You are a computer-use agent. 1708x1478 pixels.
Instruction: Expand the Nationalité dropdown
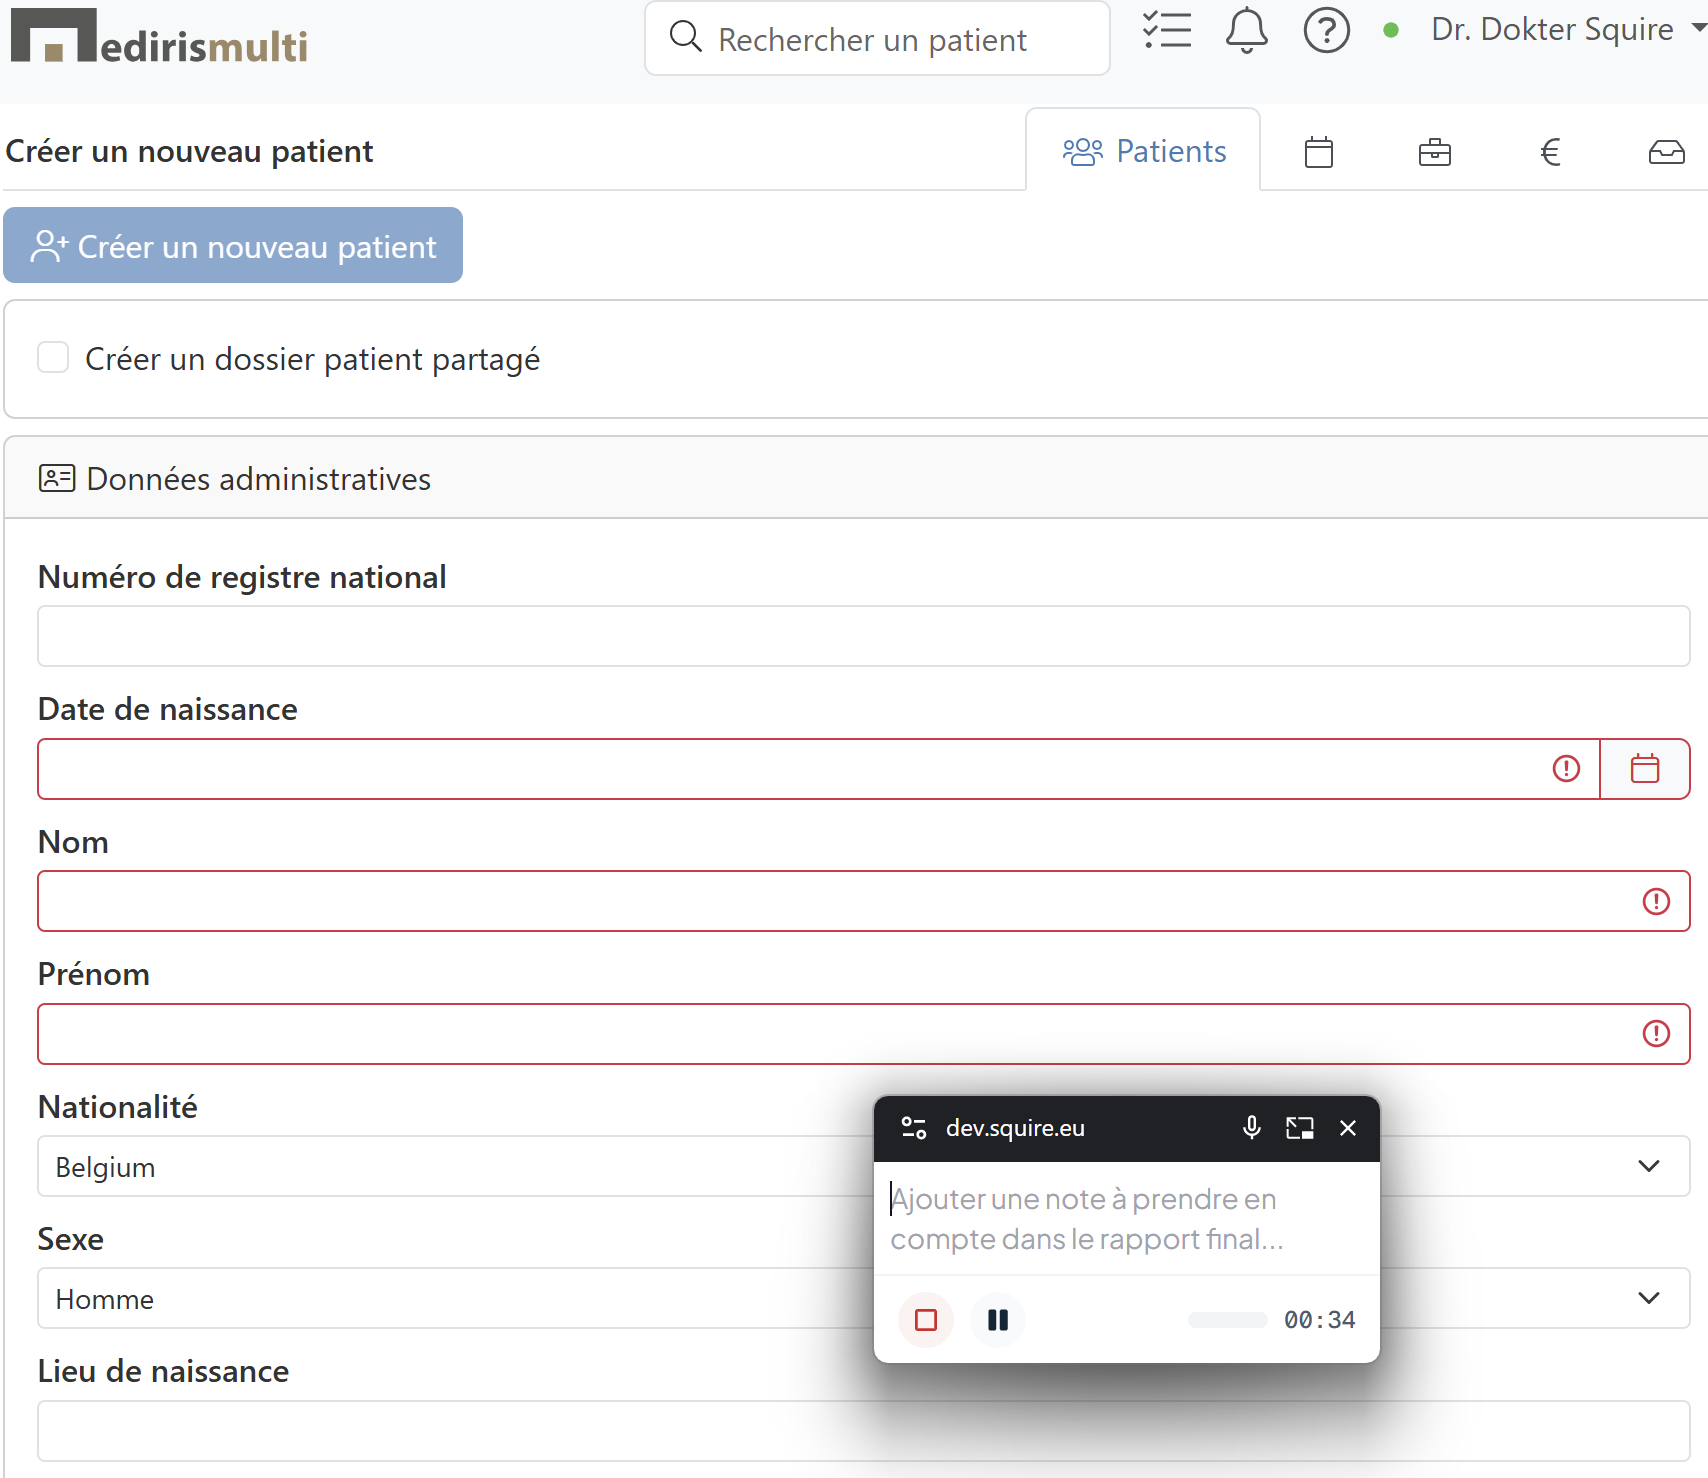(x=1648, y=1166)
